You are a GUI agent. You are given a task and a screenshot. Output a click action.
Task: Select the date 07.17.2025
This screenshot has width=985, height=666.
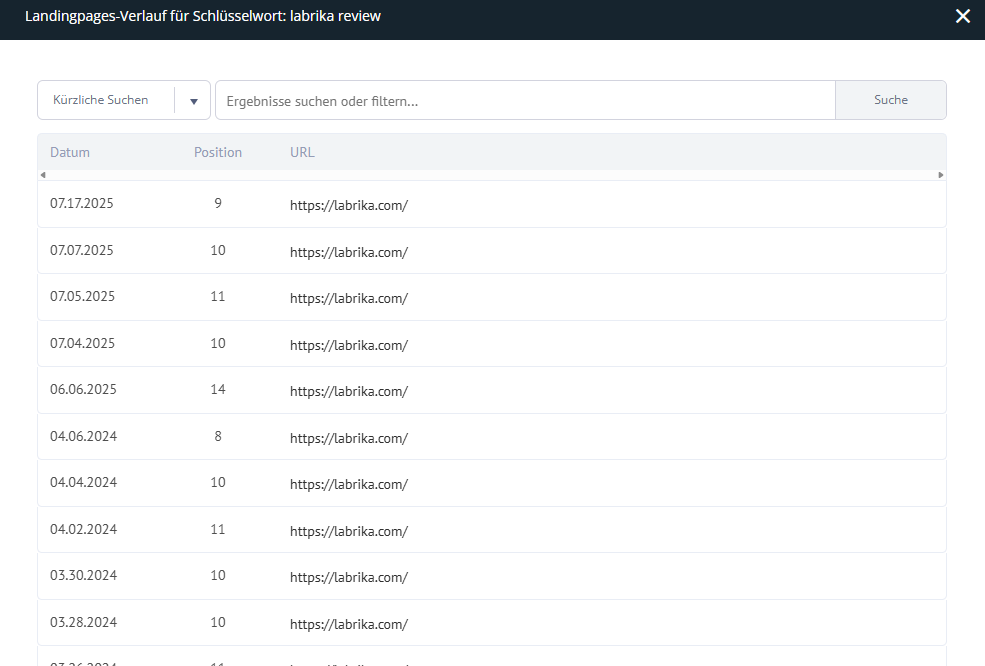click(x=82, y=204)
